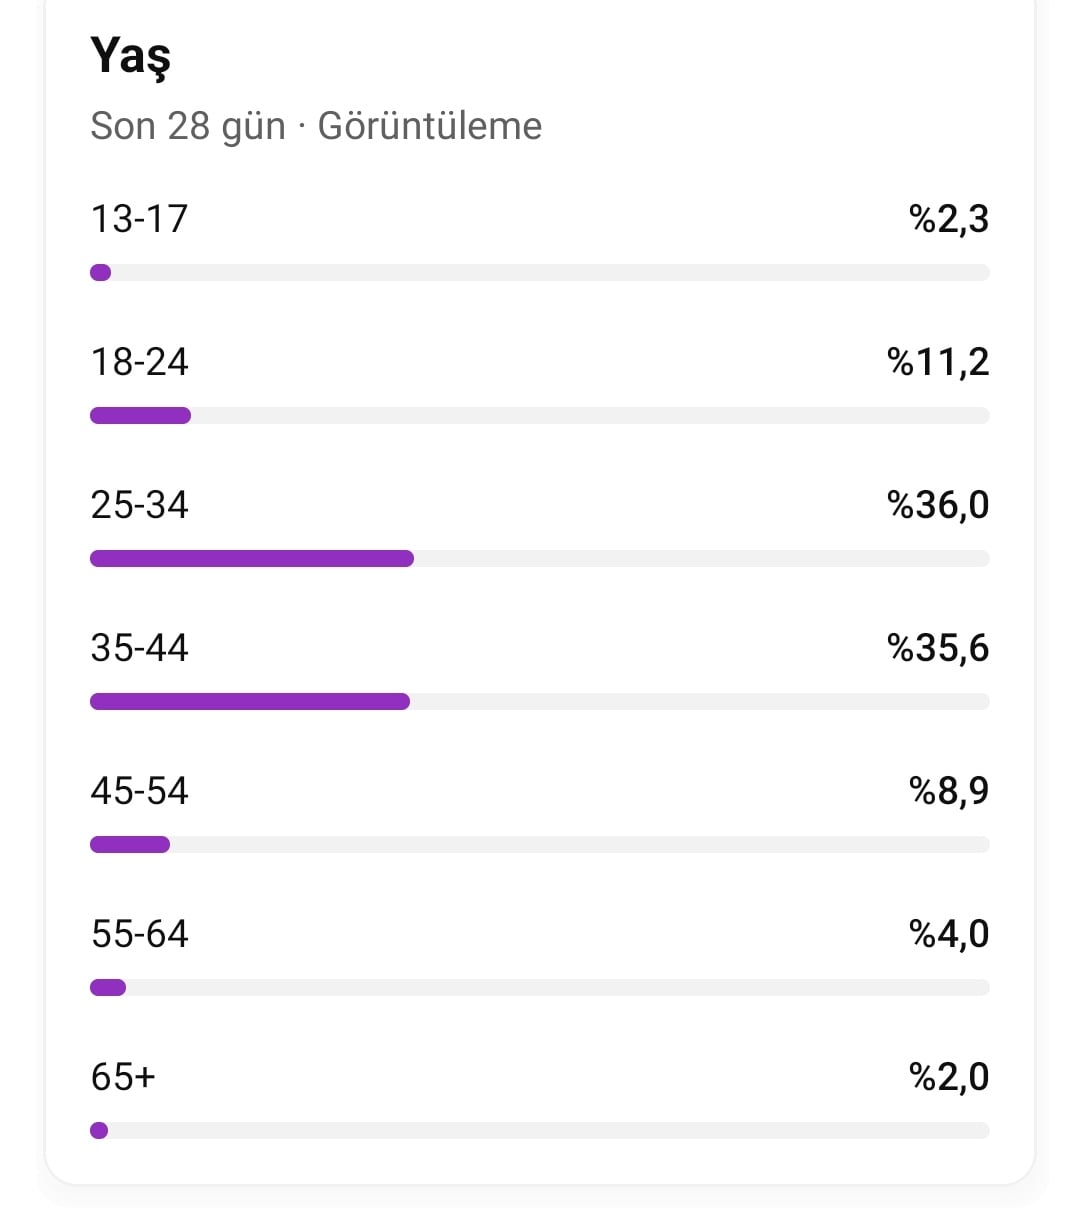1080x1217 pixels.
Task: Click the purple 13-17 progress bar
Action: [100, 273]
